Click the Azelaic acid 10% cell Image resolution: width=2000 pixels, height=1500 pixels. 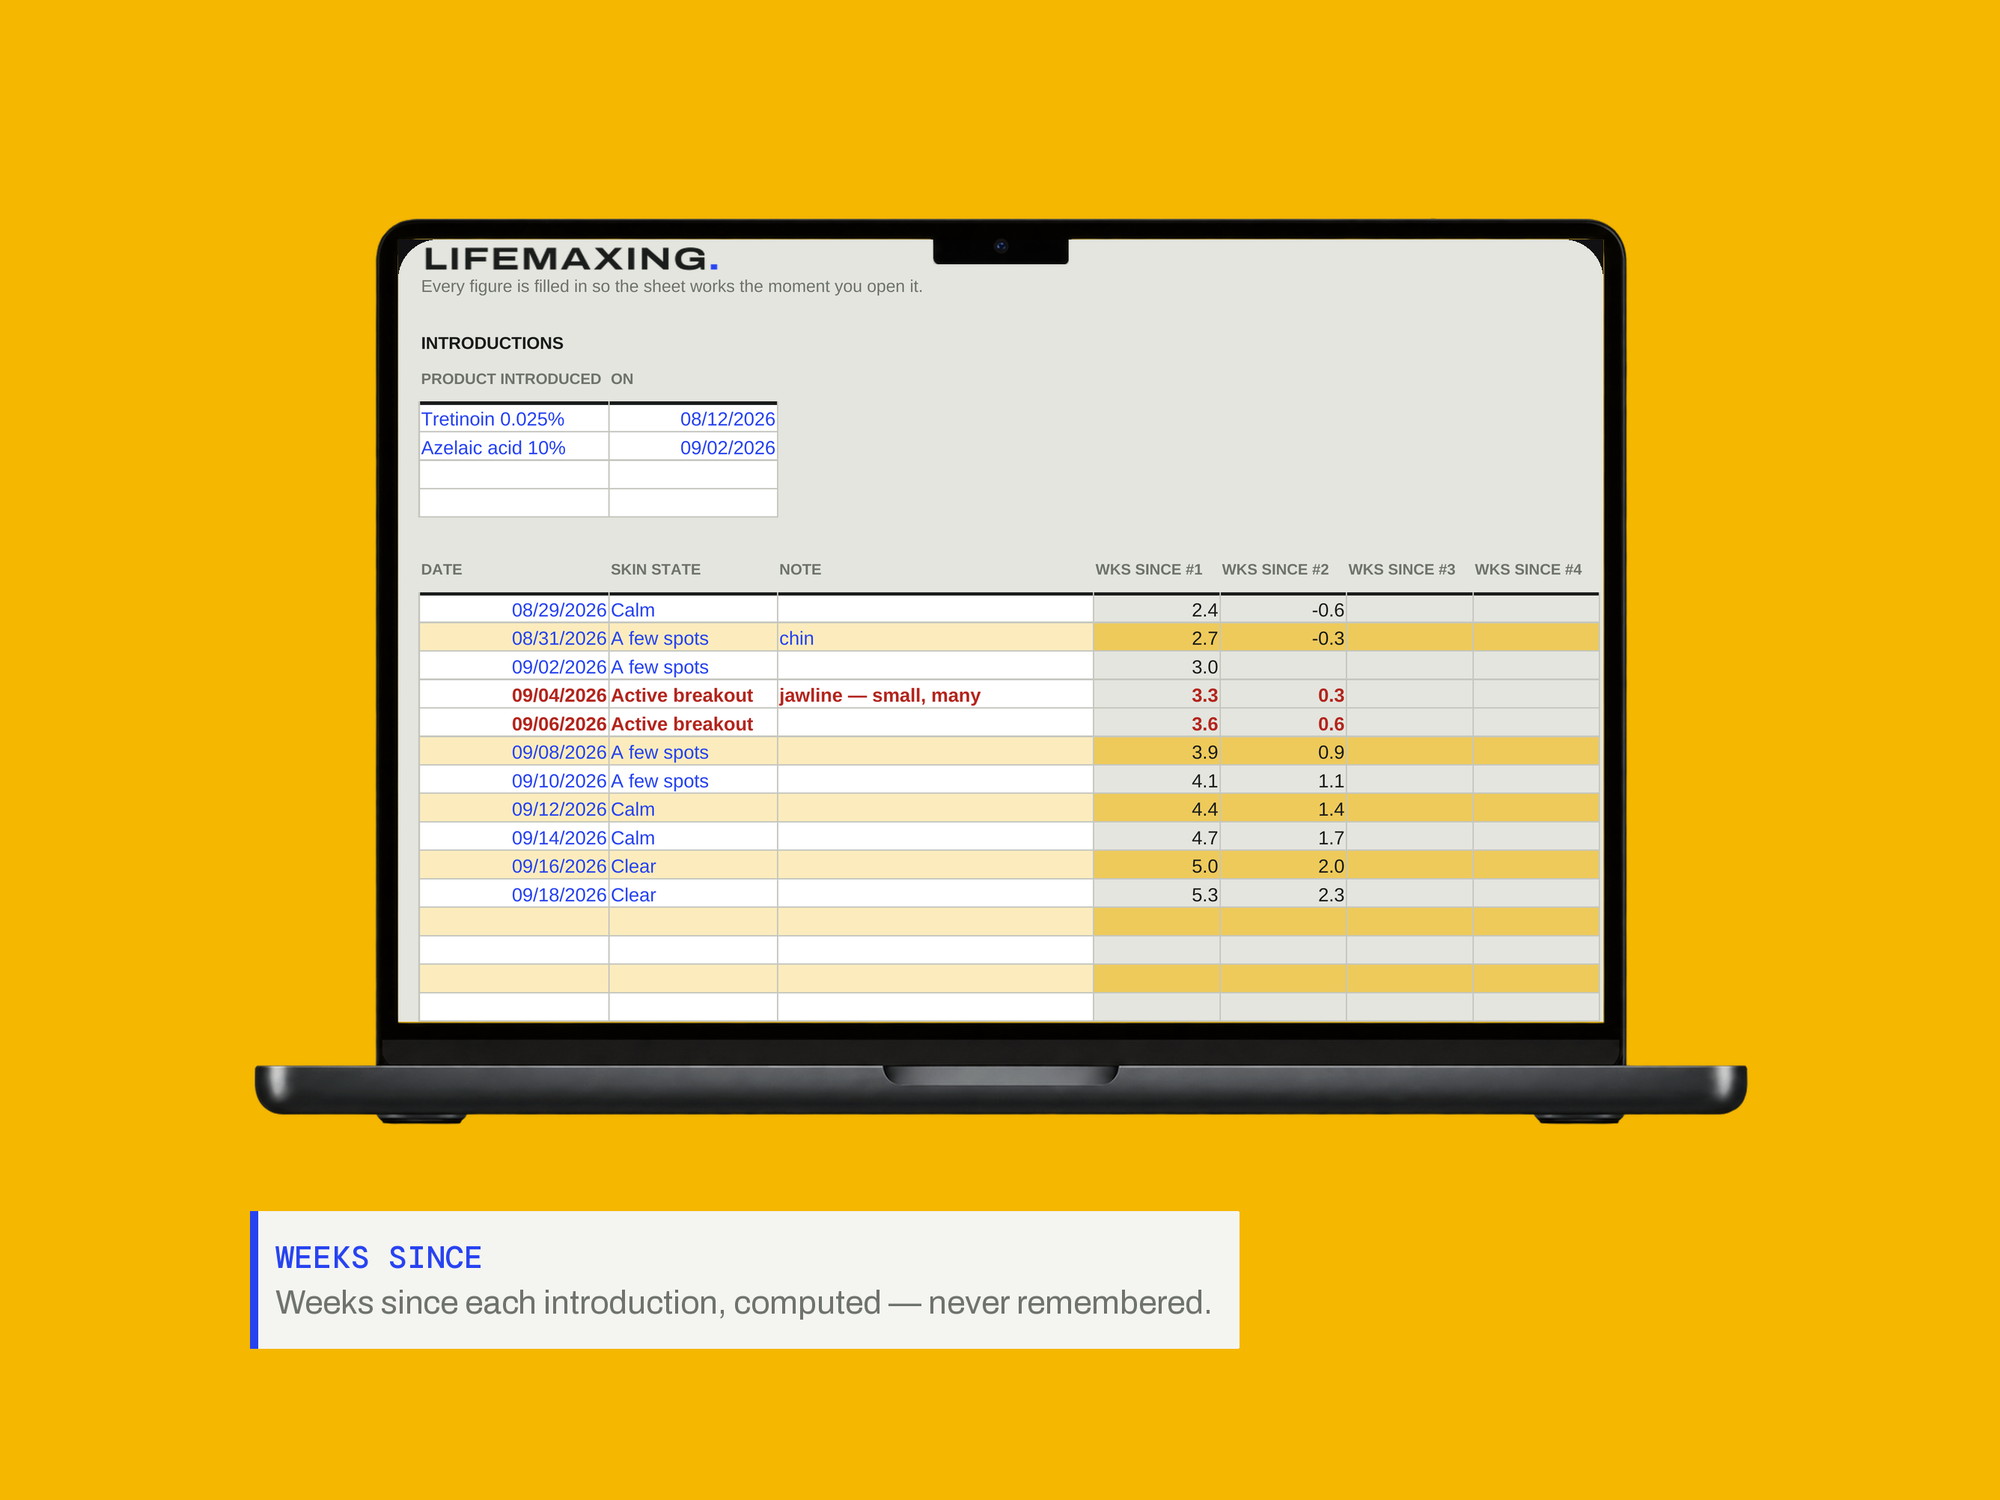[514, 448]
